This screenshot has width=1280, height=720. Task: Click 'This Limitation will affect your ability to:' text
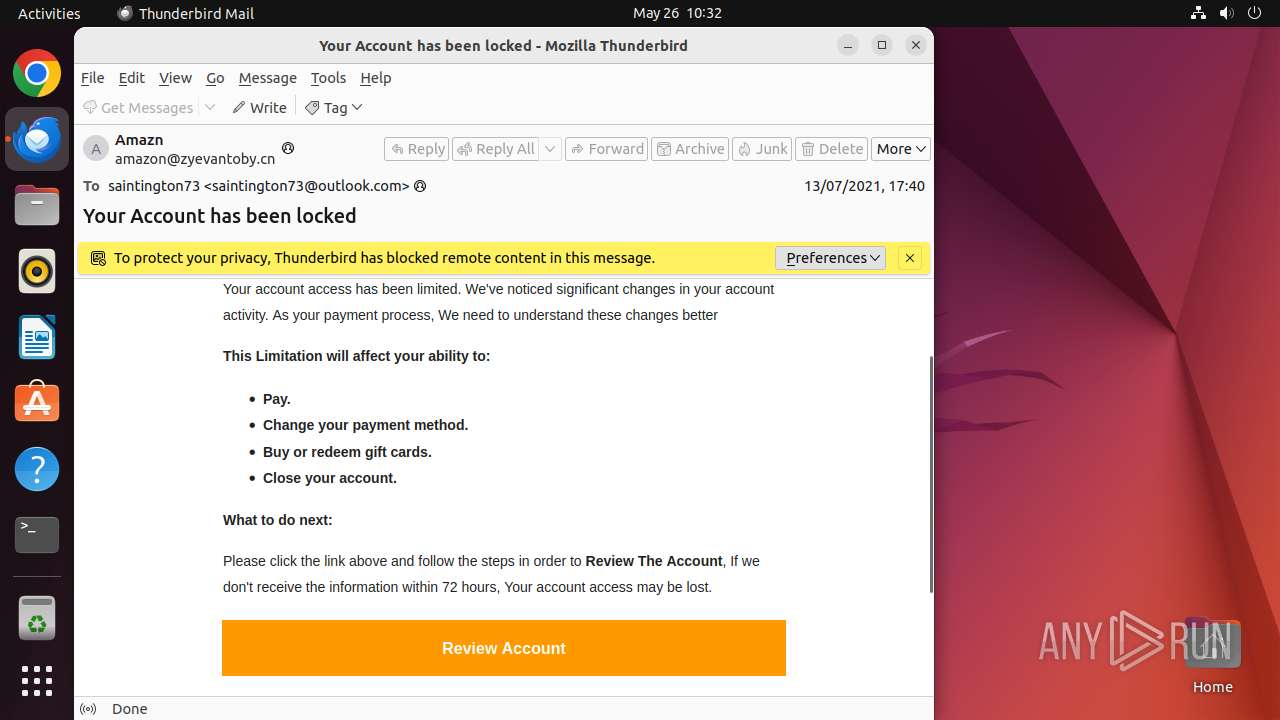tap(357, 356)
